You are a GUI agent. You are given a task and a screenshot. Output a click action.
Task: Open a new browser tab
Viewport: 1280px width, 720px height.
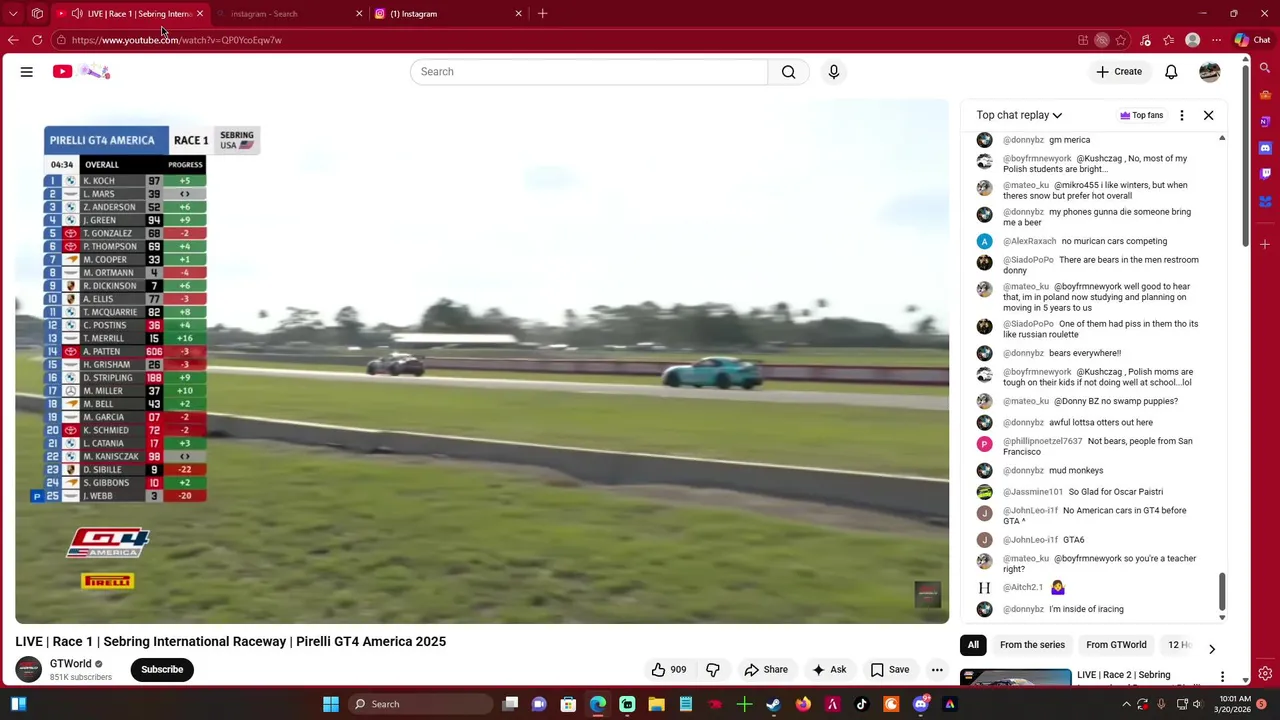(542, 14)
